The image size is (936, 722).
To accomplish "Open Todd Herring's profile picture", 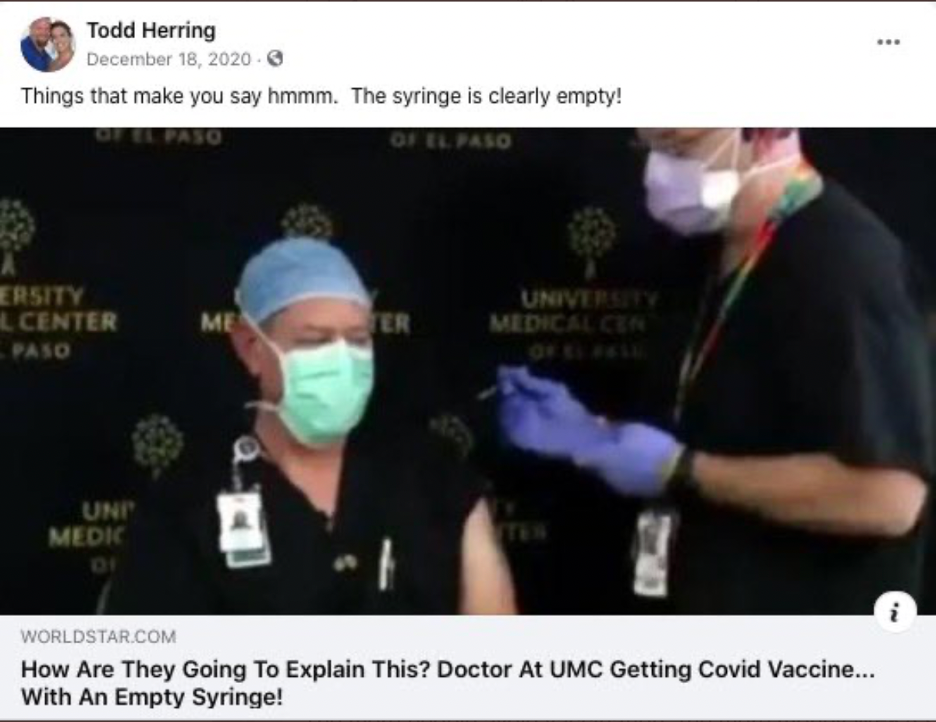I will pyautogui.click(x=47, y=45).
